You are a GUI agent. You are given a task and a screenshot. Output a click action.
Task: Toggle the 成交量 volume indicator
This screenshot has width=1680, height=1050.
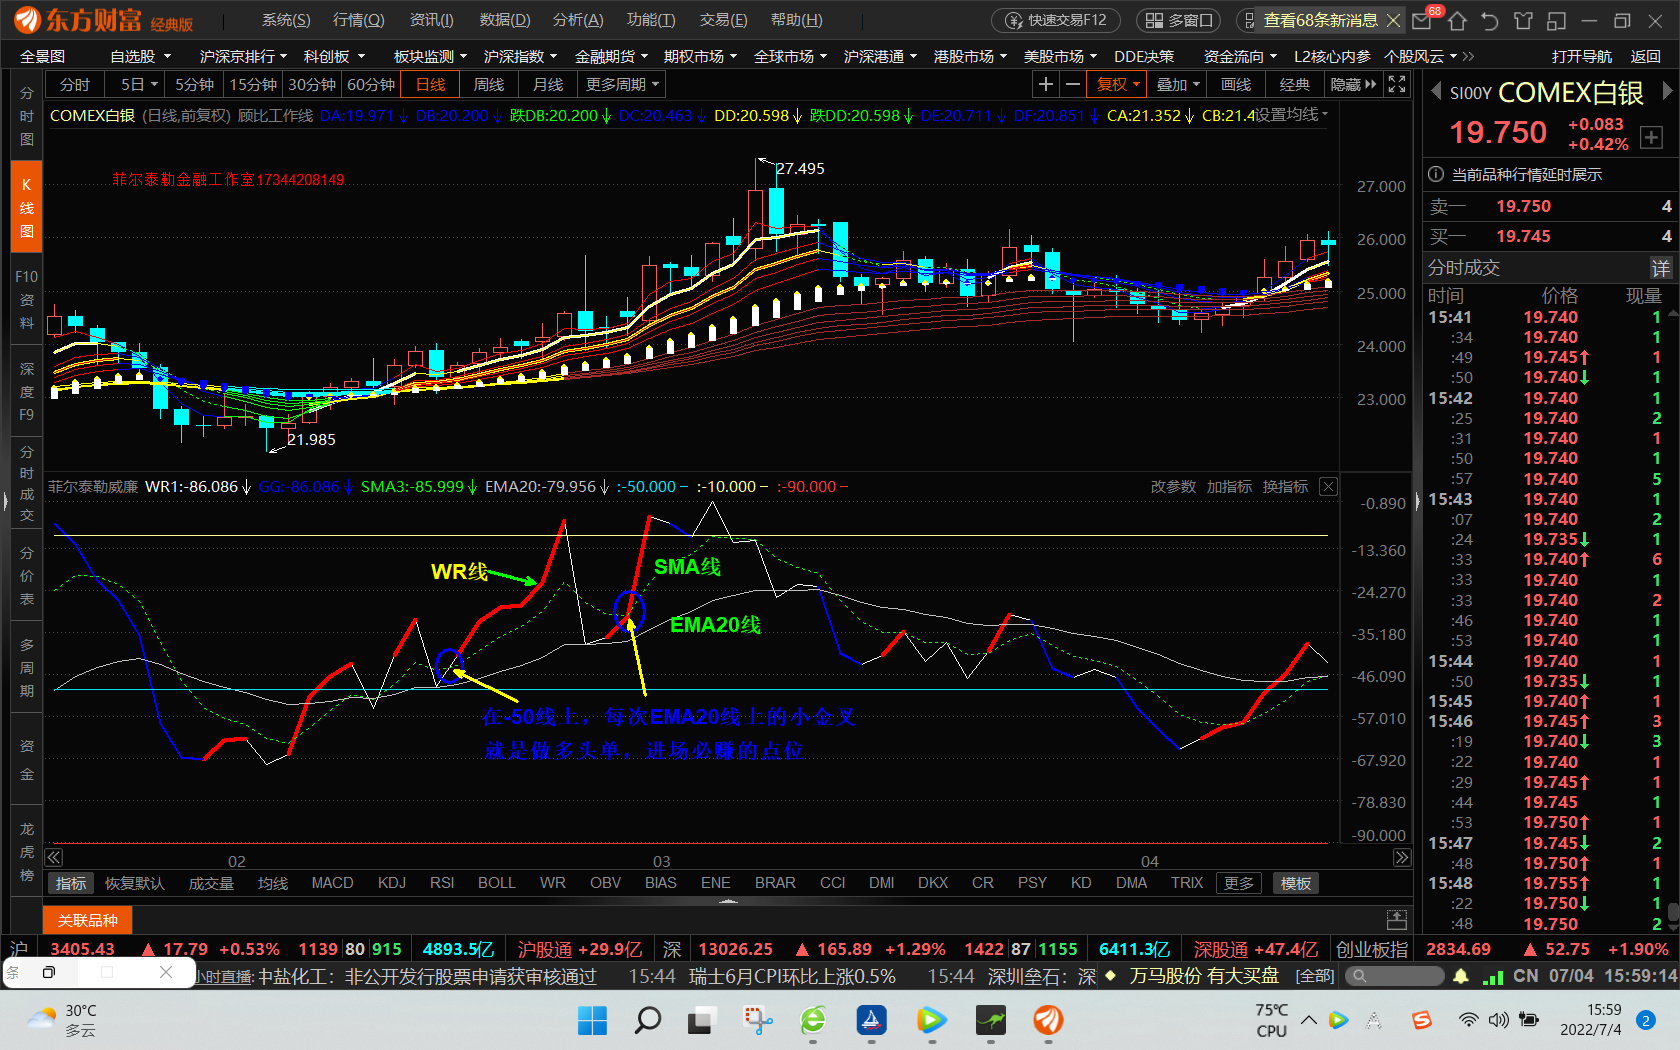tap(211, 883)
